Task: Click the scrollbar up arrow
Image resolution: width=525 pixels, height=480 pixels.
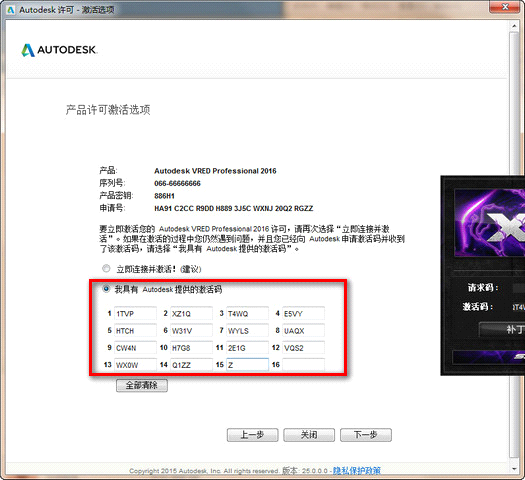Action: pyautogui.click(x=514, y=26)
